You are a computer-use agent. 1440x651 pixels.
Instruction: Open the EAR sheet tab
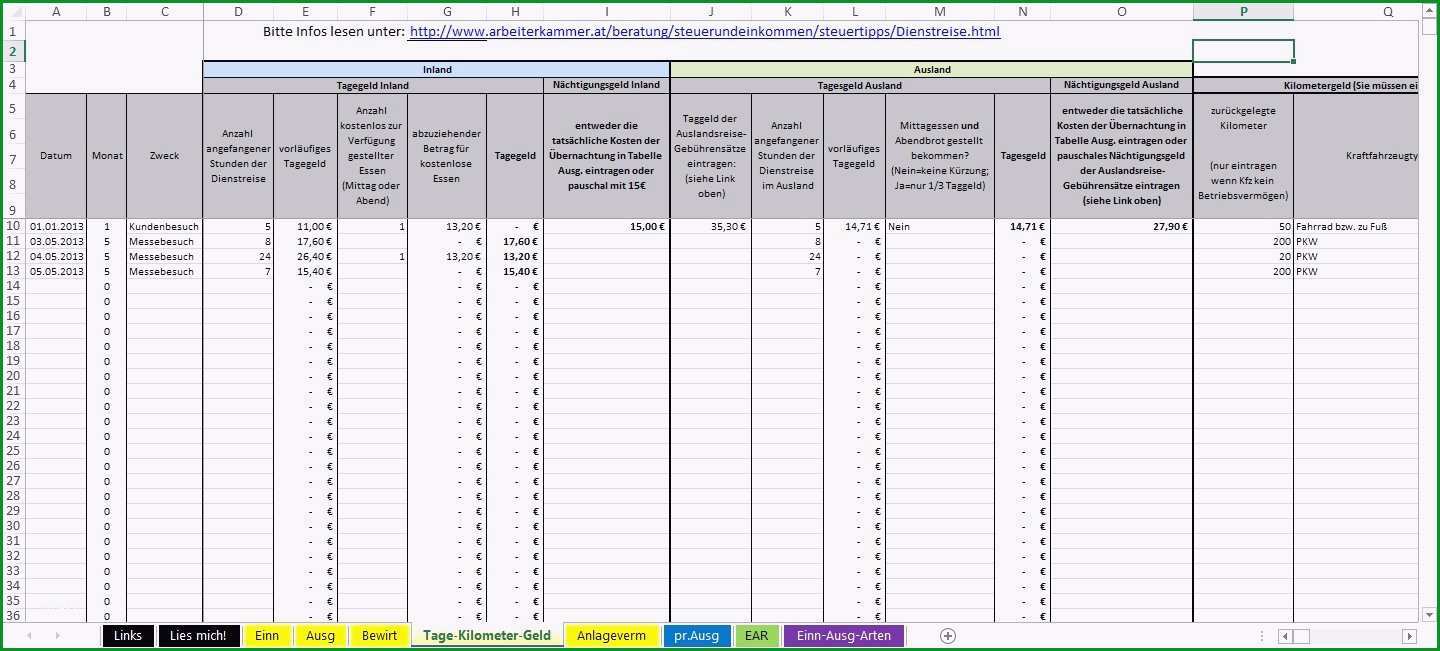pyautogui.click(x=757, y=636)
